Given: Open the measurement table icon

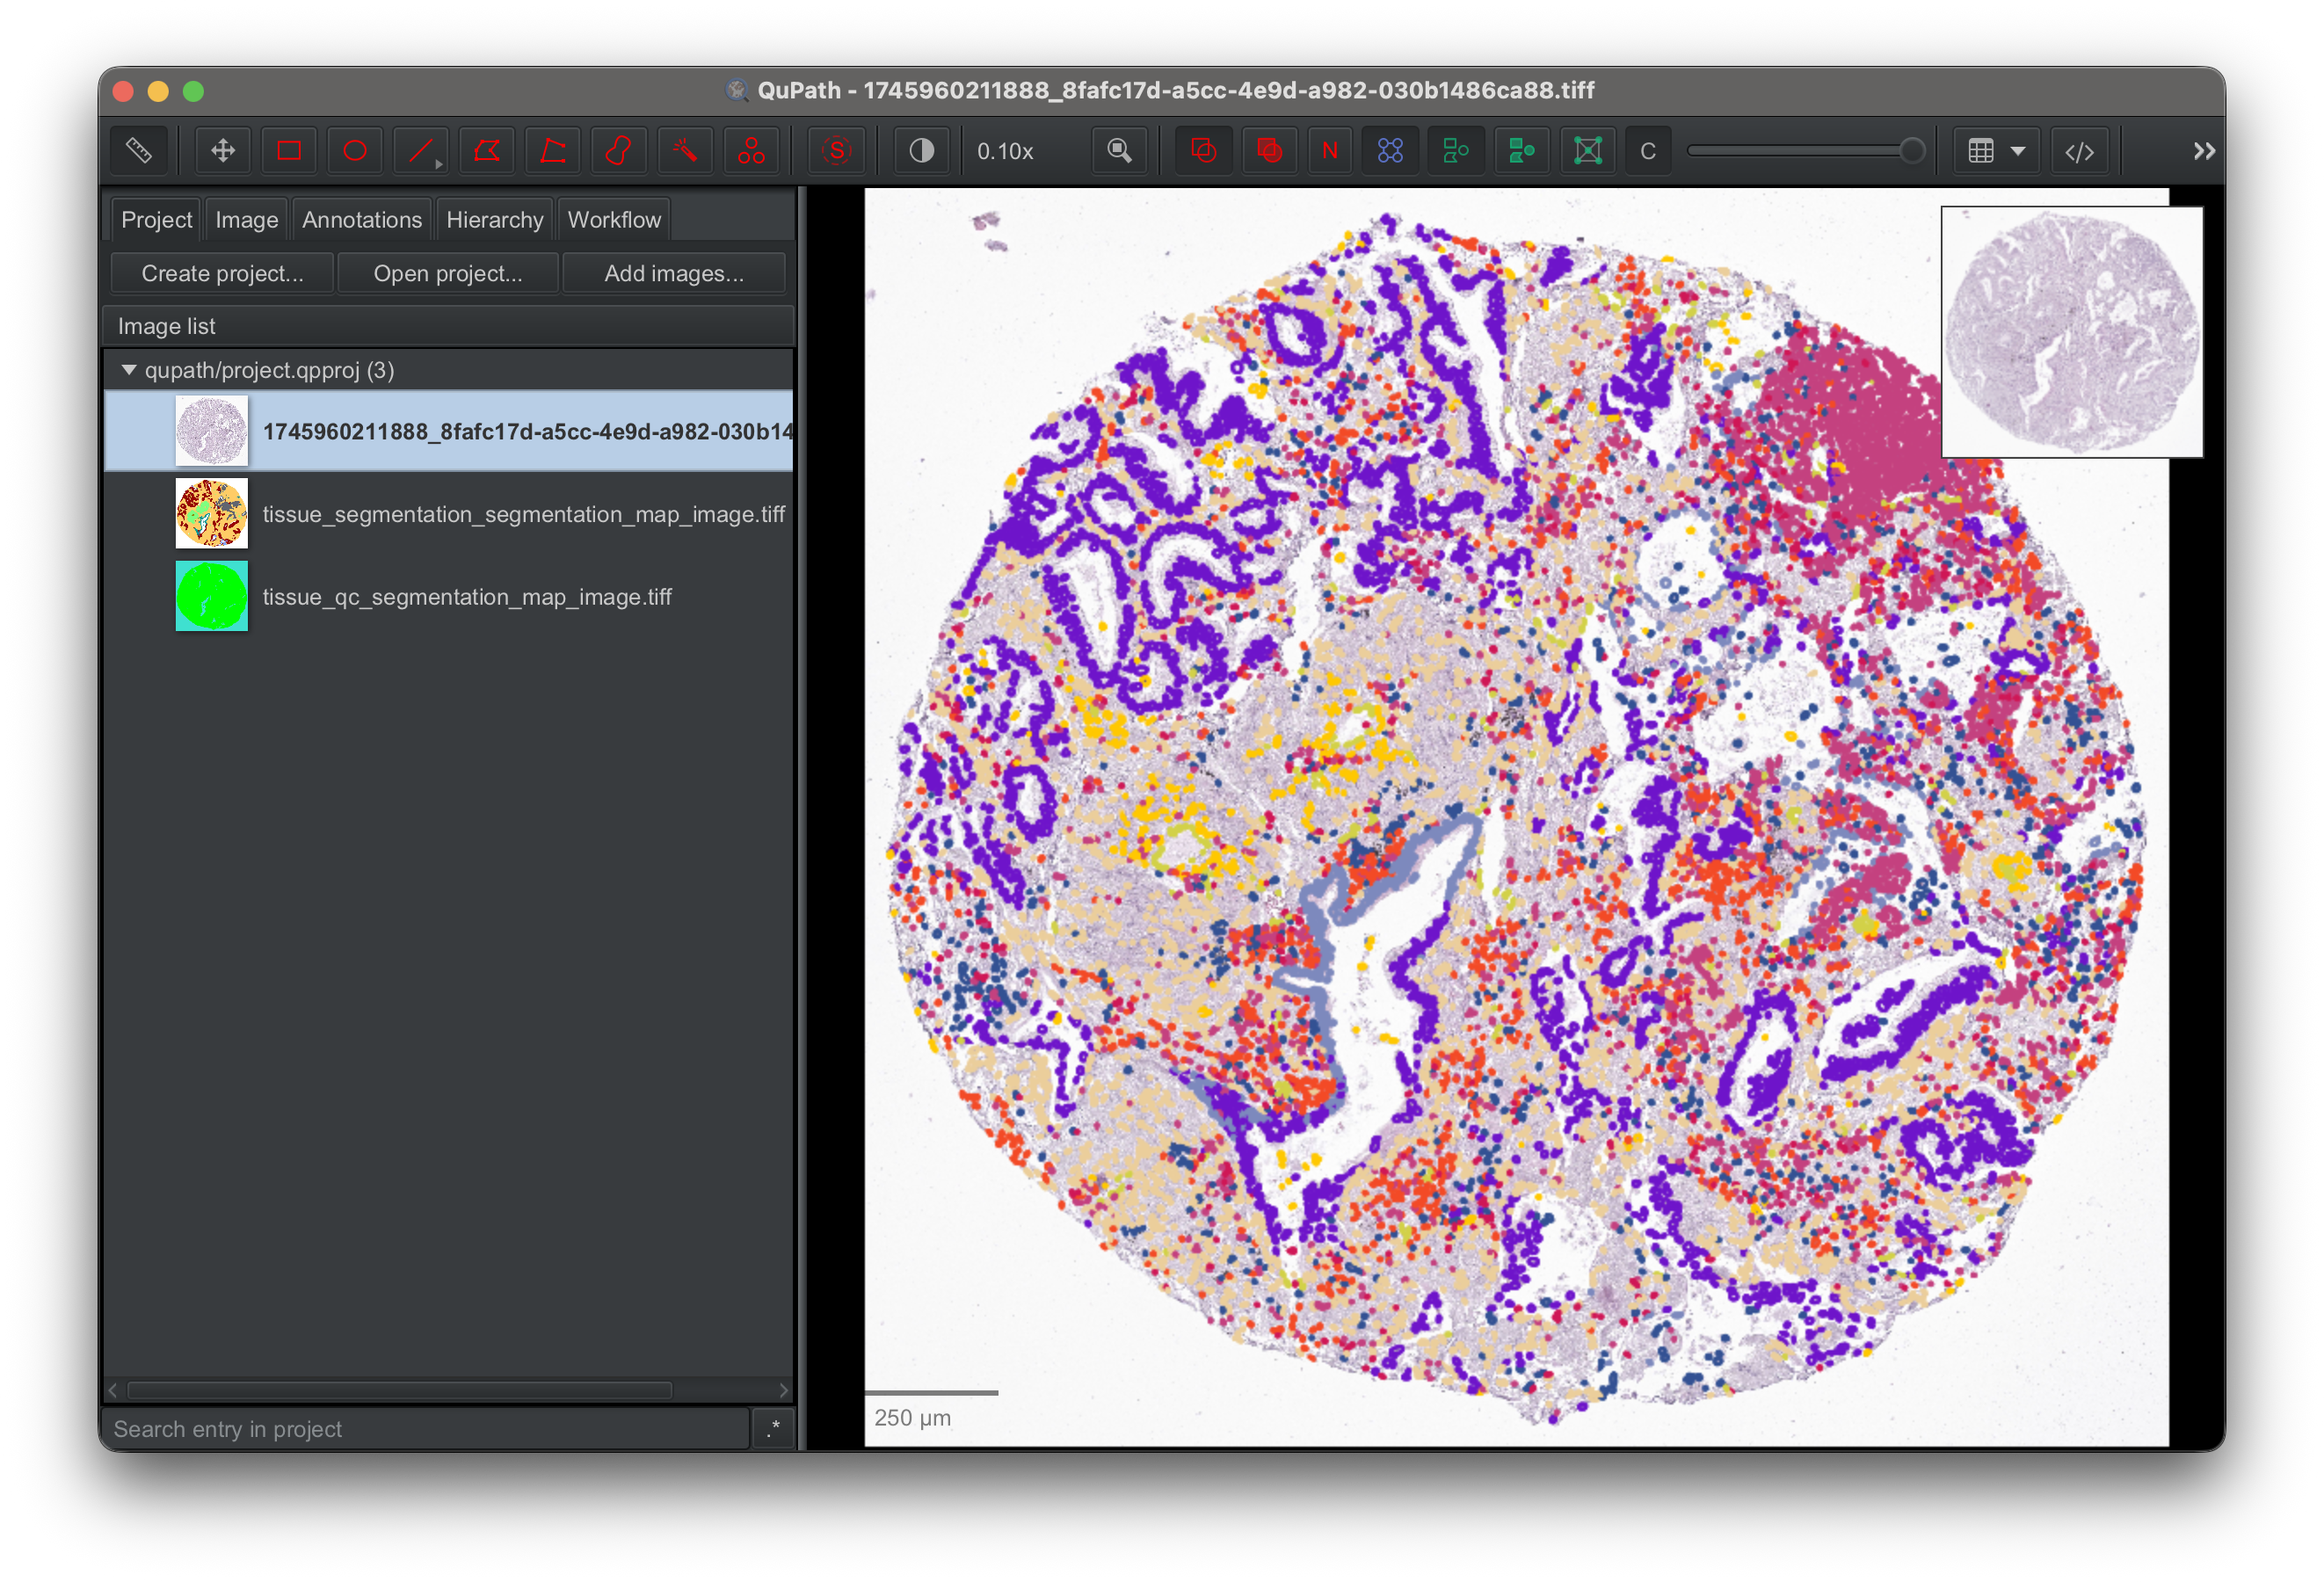Looking at the screenshot, I should [1981, 151].
